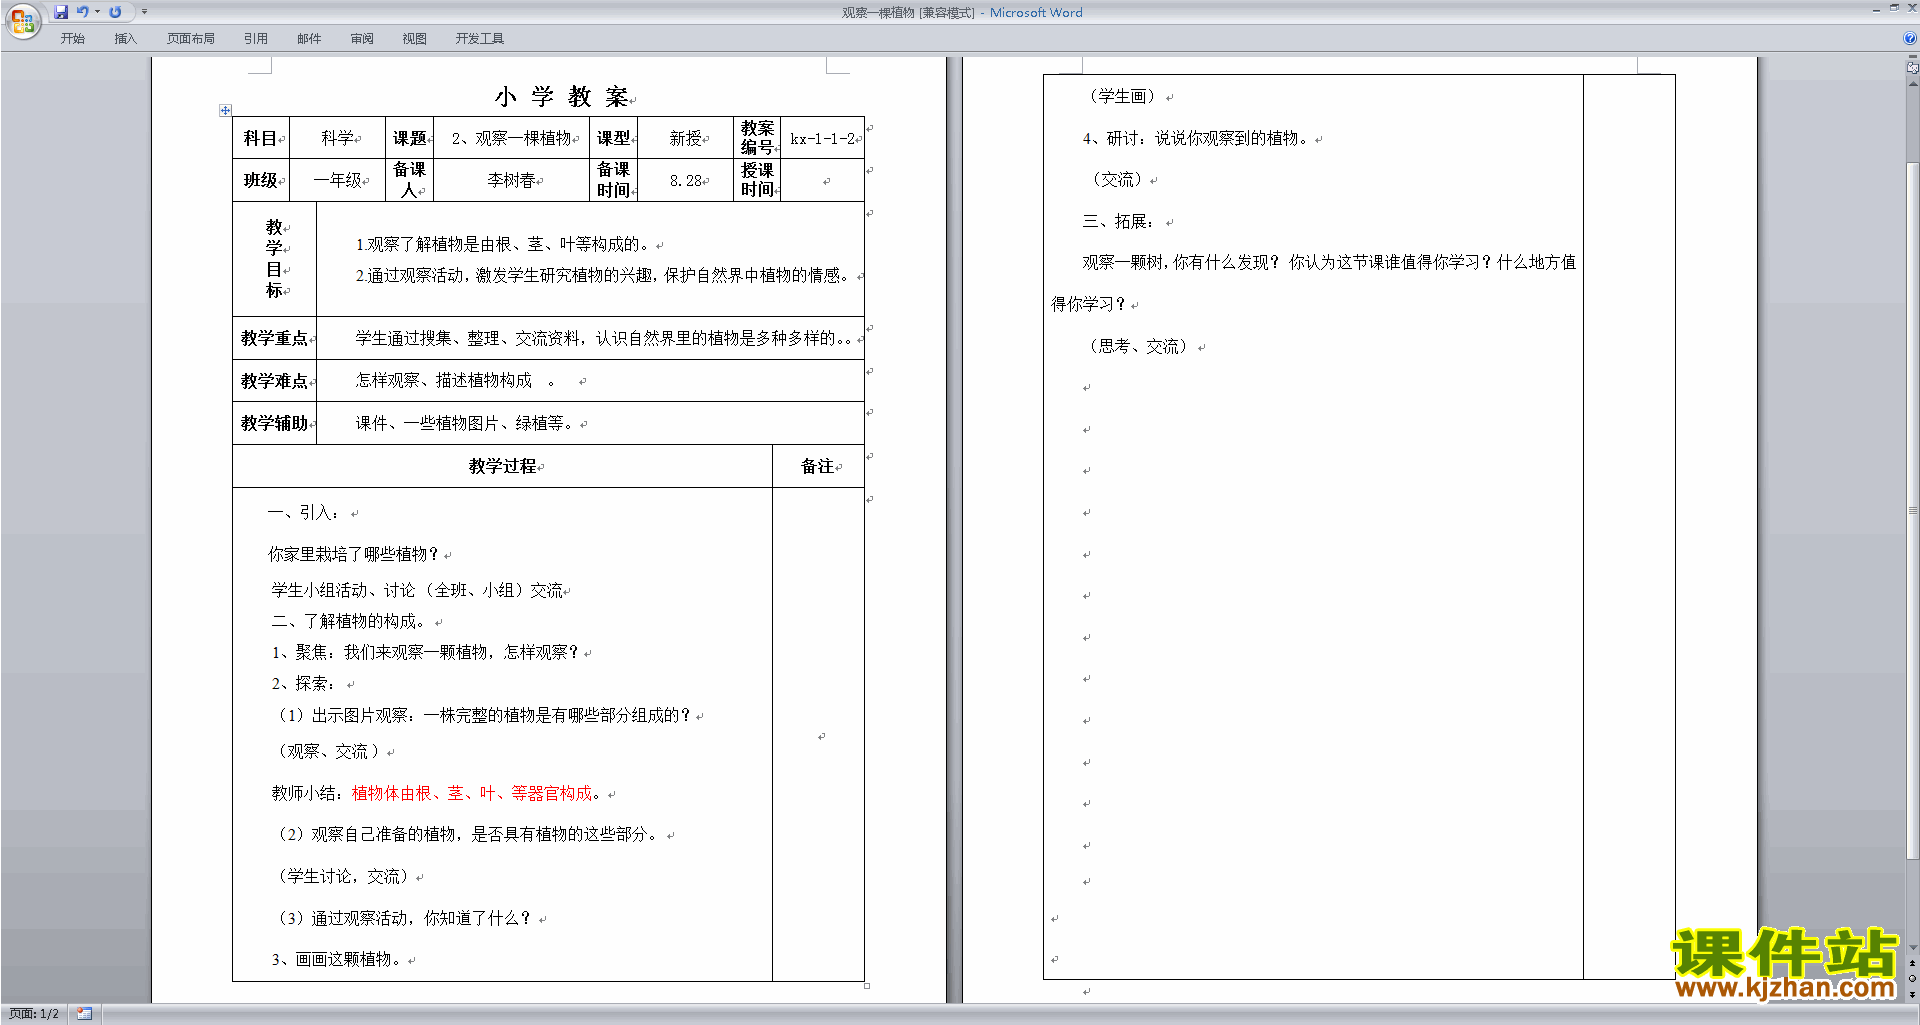Image resolution: width=1920 pixels, height=1025 pixels.
Task: Click the blue Help question mark icon
Action: [1910, 38]
